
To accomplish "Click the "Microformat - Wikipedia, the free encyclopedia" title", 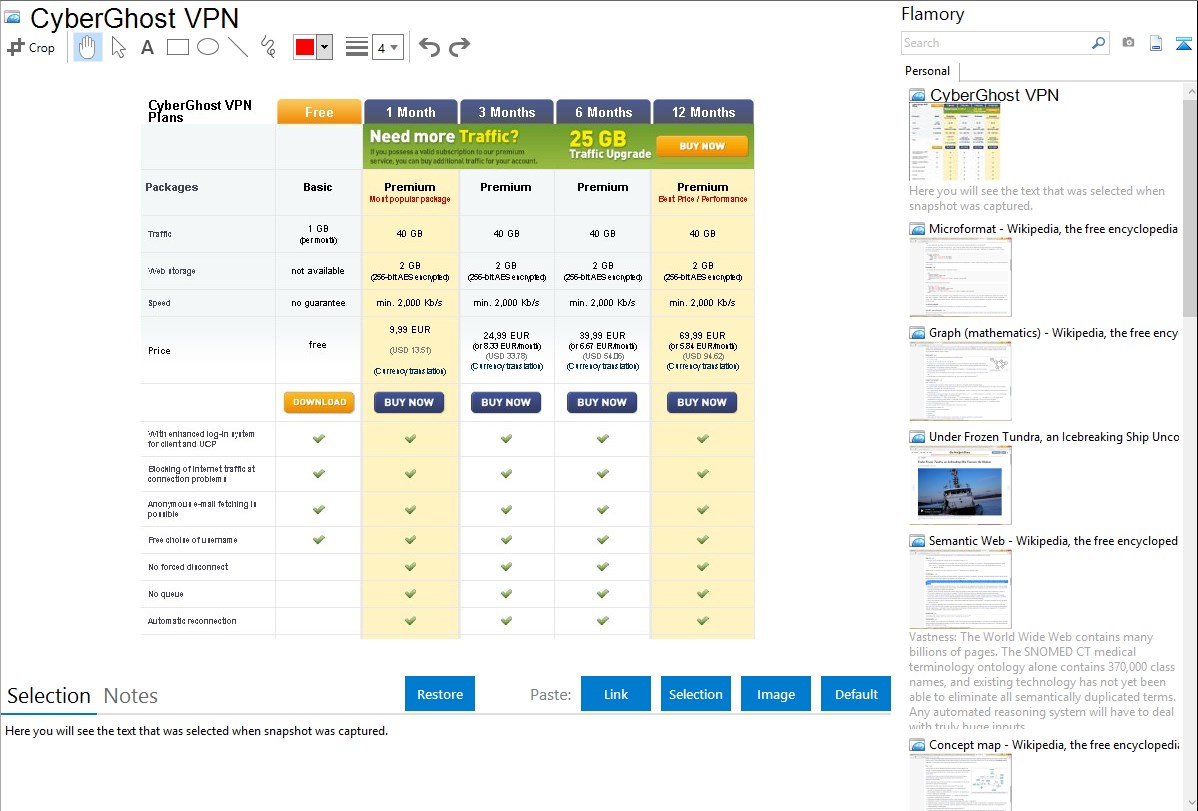I will pyautogui.click(x=1053, y=229).
